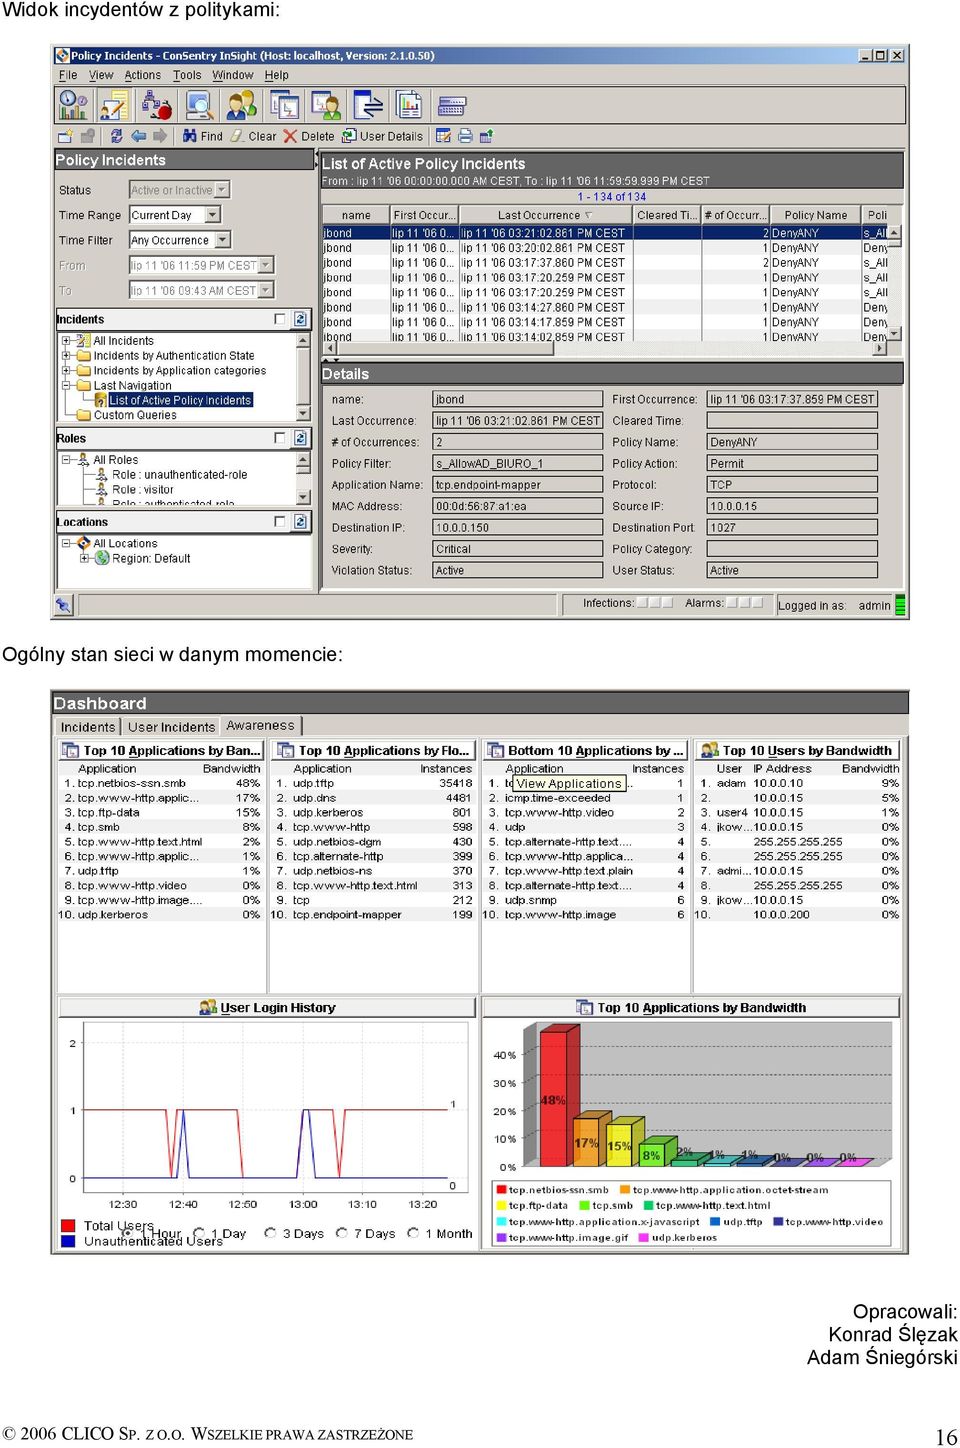Click the Find binoculars button
This screenshot has height=1448, width=960.
pos(203,136)
